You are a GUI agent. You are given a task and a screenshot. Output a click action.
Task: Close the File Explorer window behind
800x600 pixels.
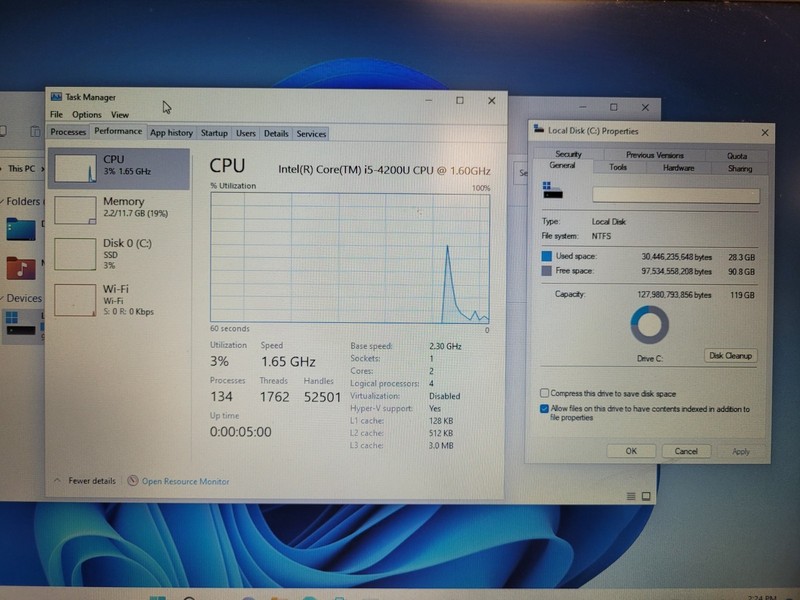[x=645, y=108]
